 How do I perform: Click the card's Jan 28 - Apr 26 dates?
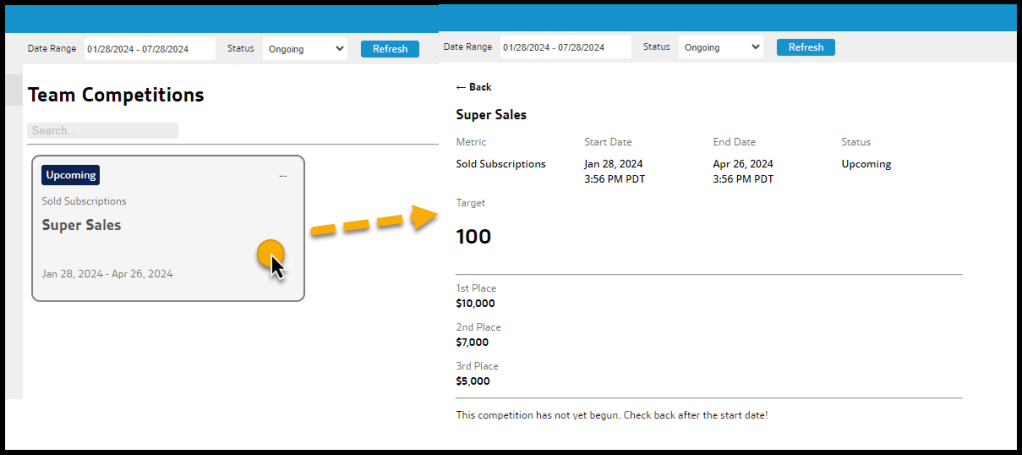pyautogui.click(x=107, y=273)
